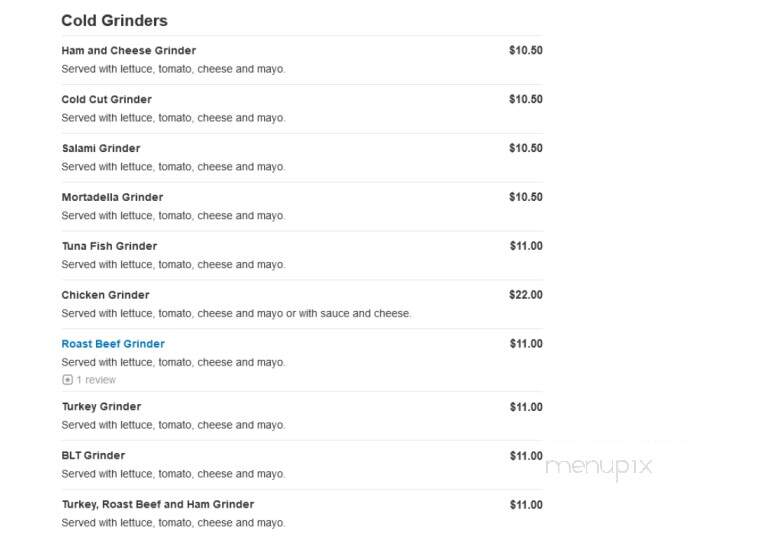Select the Tuna Fish Grinder item
Viewport: 778px width, 549px height.
109,246
